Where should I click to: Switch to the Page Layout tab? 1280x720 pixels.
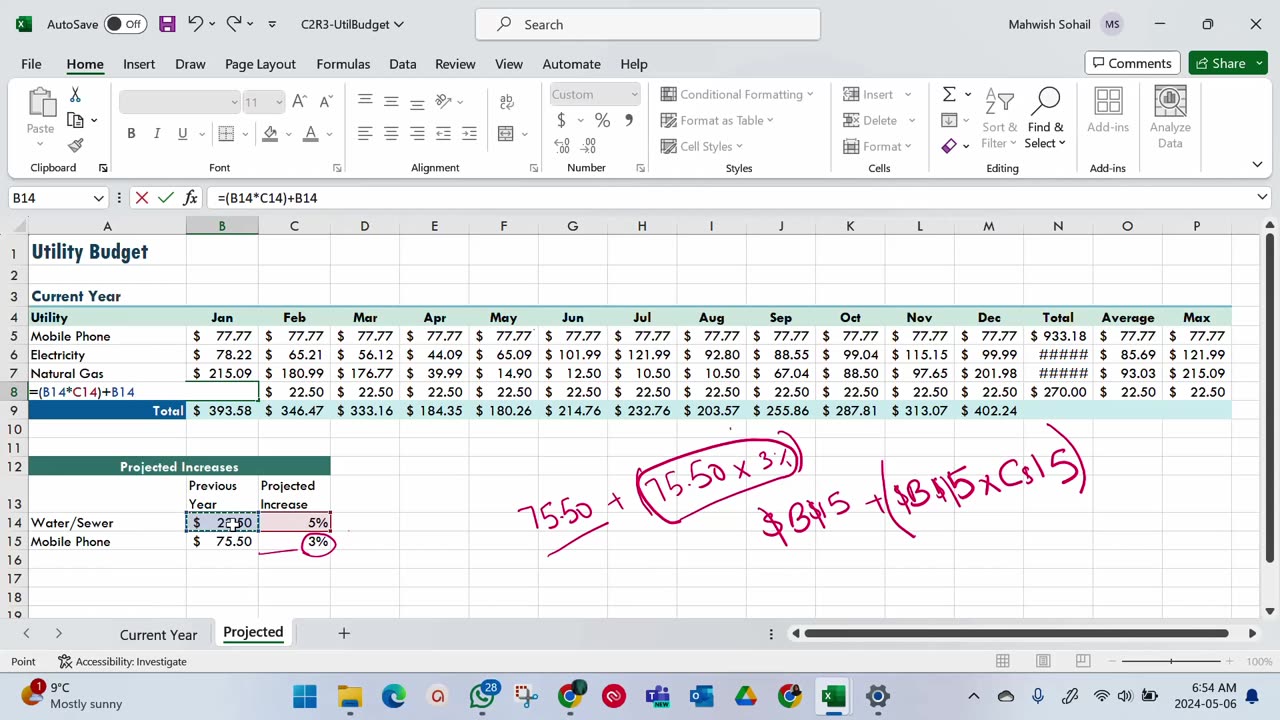point(260,64)
